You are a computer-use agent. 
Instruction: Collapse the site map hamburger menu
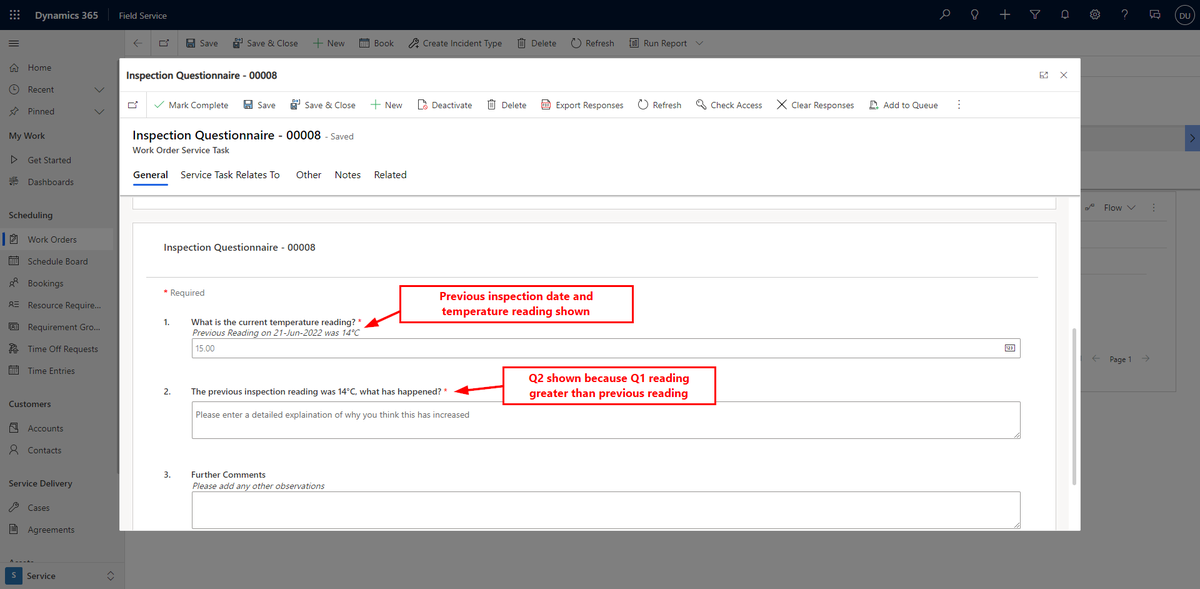[14, 44]
